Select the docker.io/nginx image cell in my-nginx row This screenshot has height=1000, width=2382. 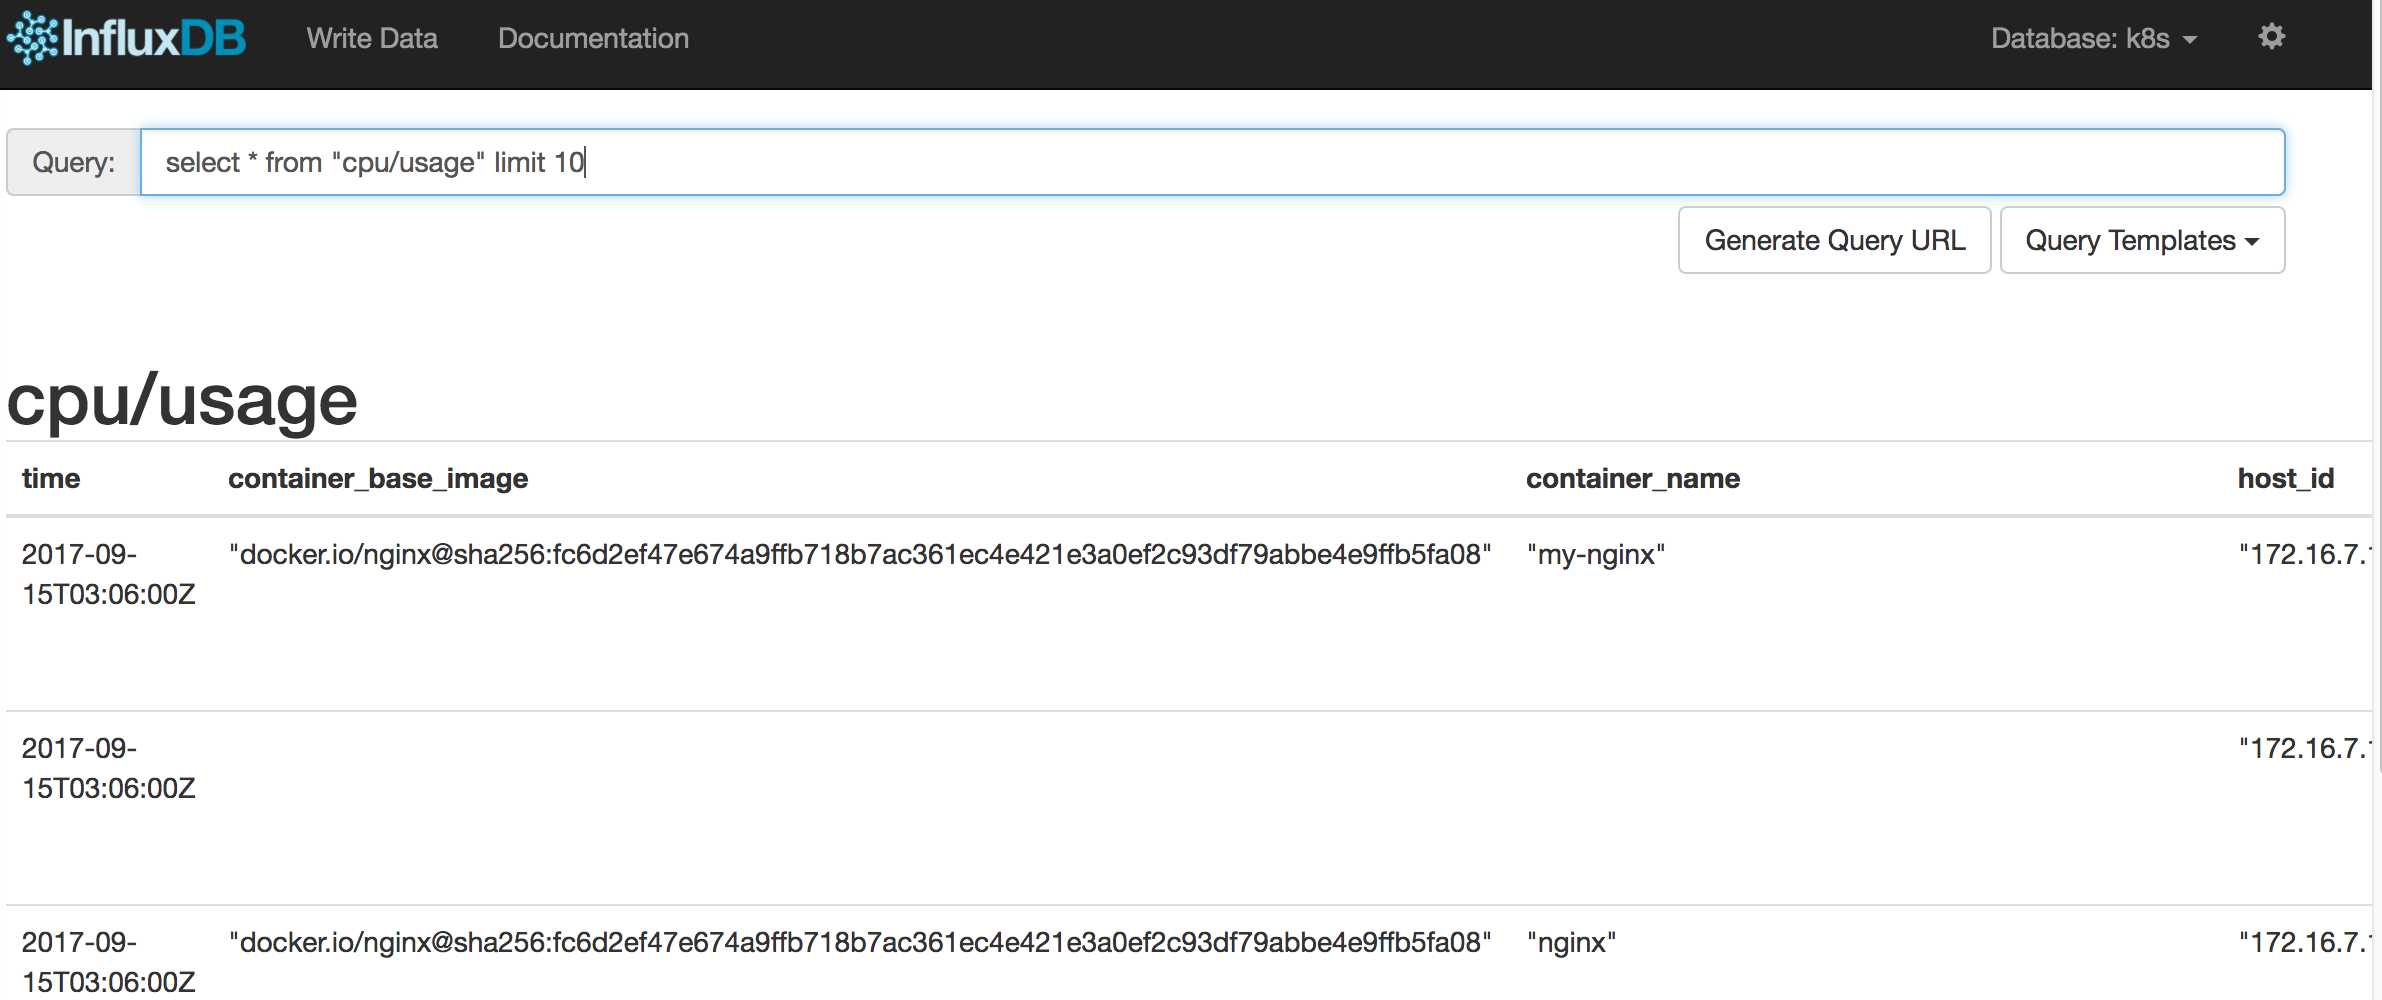click(860, 554)
